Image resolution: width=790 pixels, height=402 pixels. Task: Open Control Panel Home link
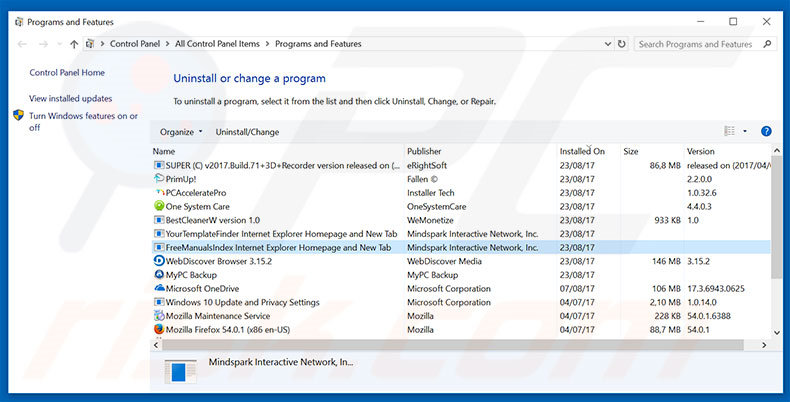(67, 73)
